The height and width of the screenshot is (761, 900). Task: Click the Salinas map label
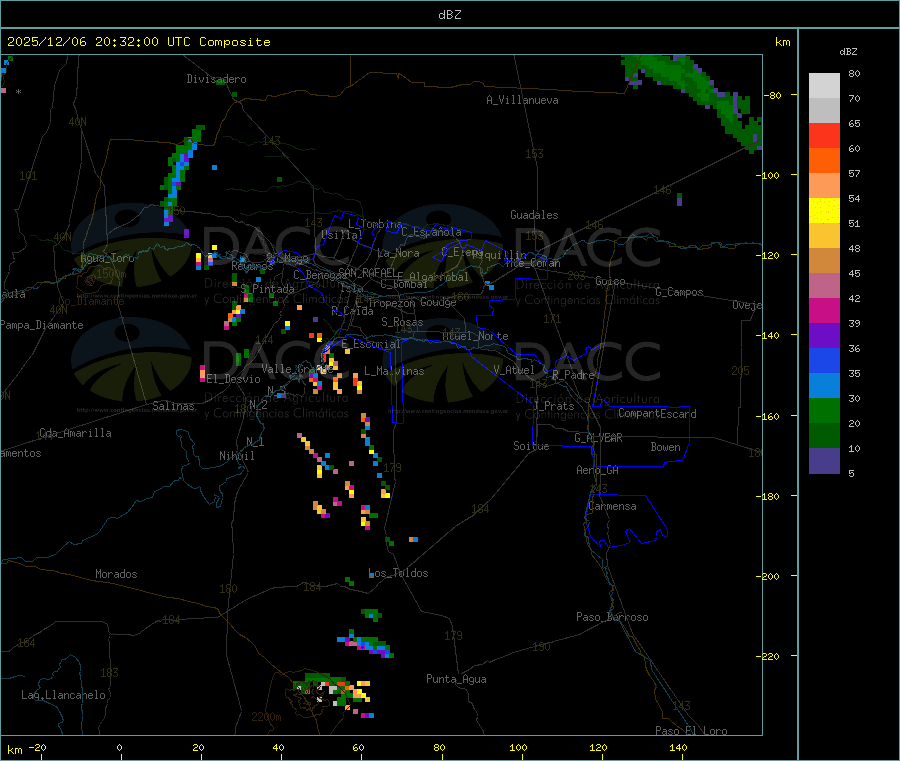pyautogui.click(x=173, y=406)
